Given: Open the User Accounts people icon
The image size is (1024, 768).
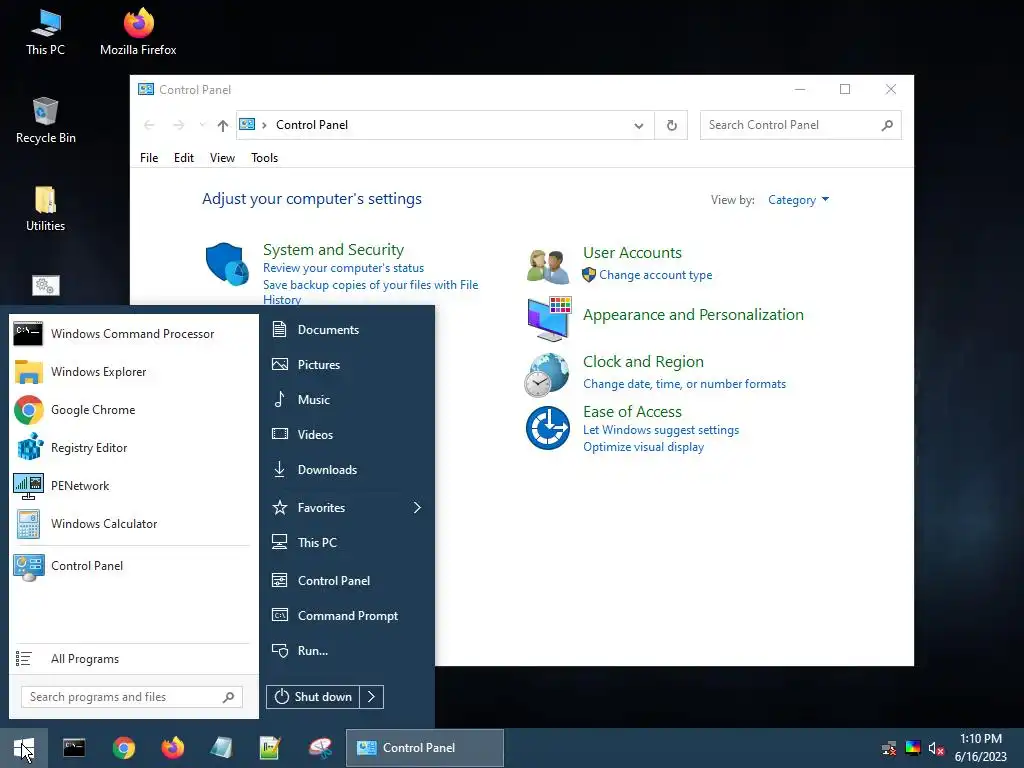Looking at the screenshot, I should 548,266.
